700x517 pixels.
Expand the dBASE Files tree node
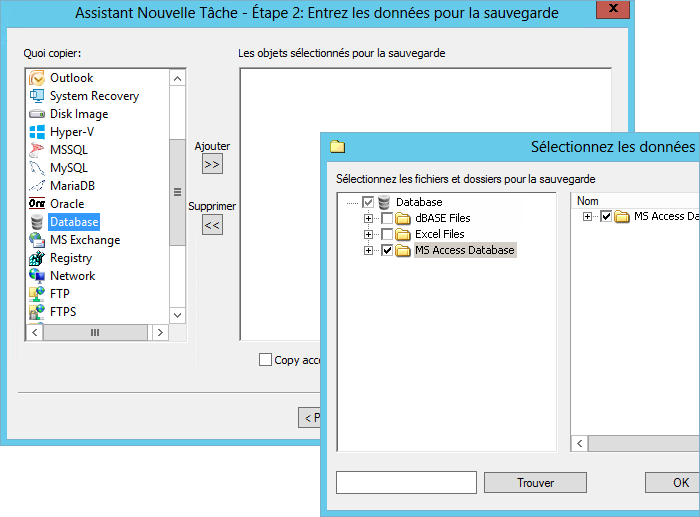tap(368, 218)
